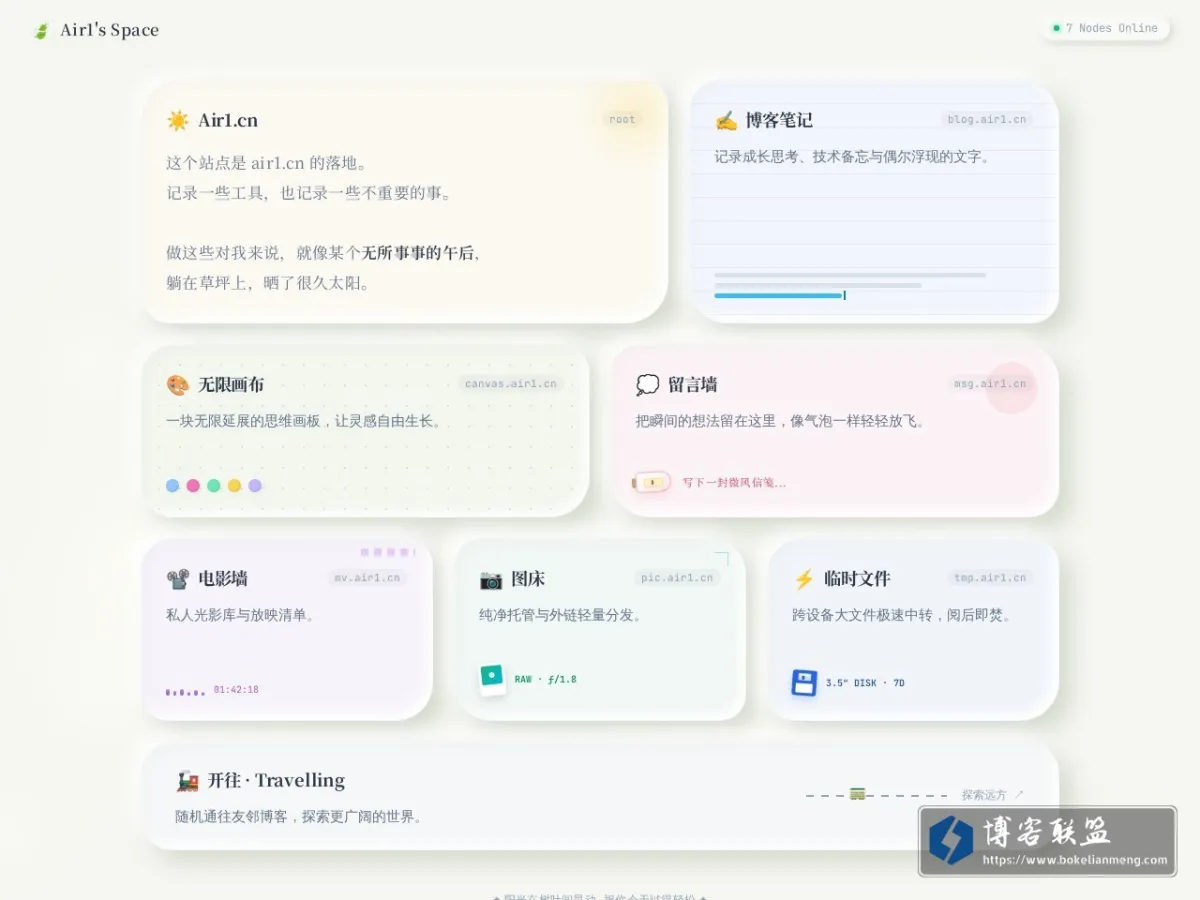Click 把瞬间的想法留在这里 description
1200x900 pixels.
781,421
